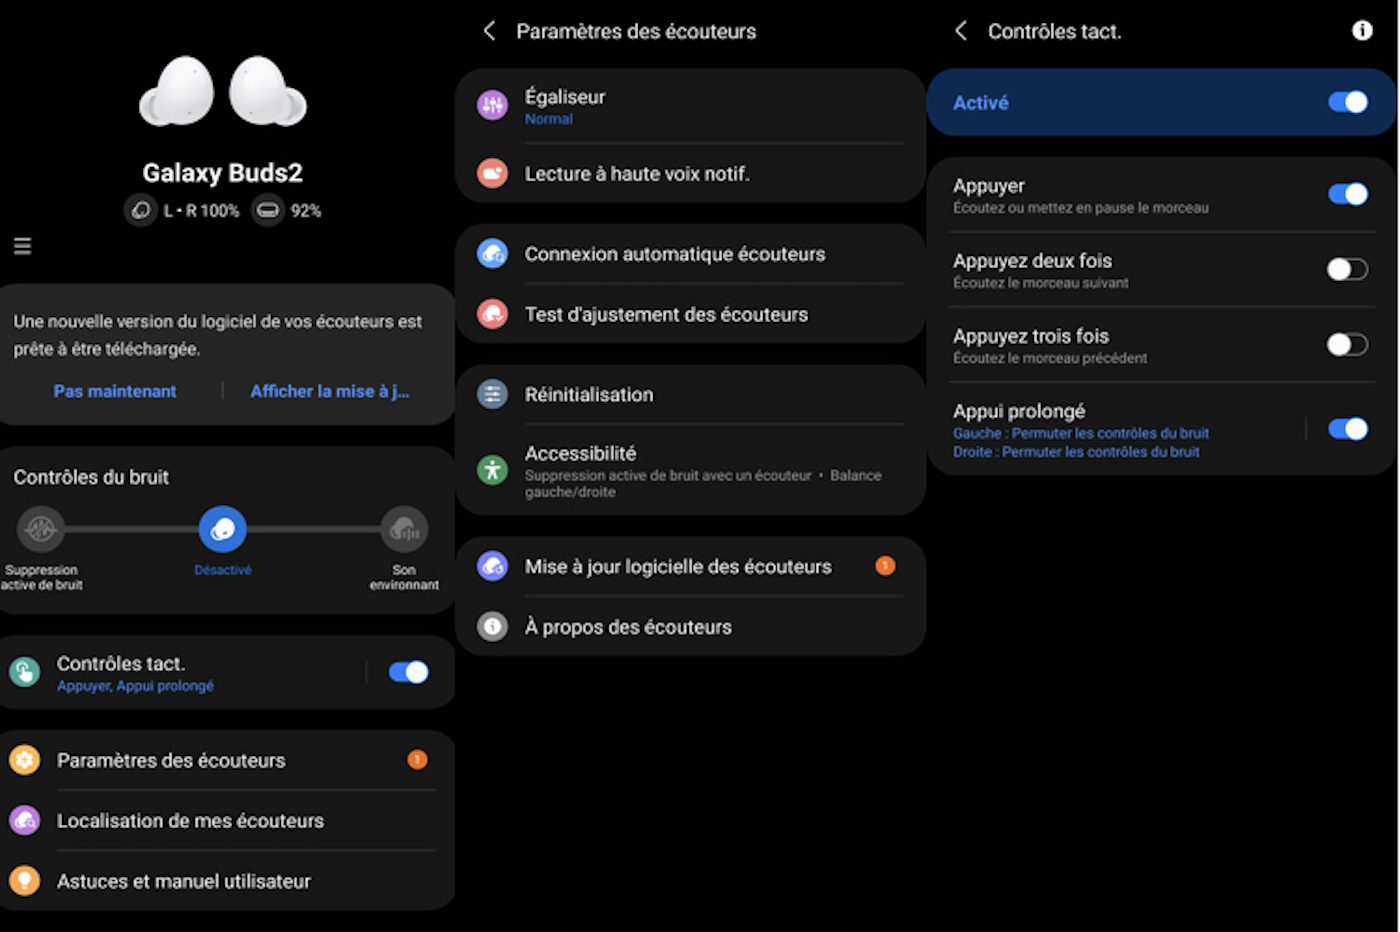
Task: Tap Gauche : Permuter les contrôles du bruit
Action: click(x=1081, y=433)
